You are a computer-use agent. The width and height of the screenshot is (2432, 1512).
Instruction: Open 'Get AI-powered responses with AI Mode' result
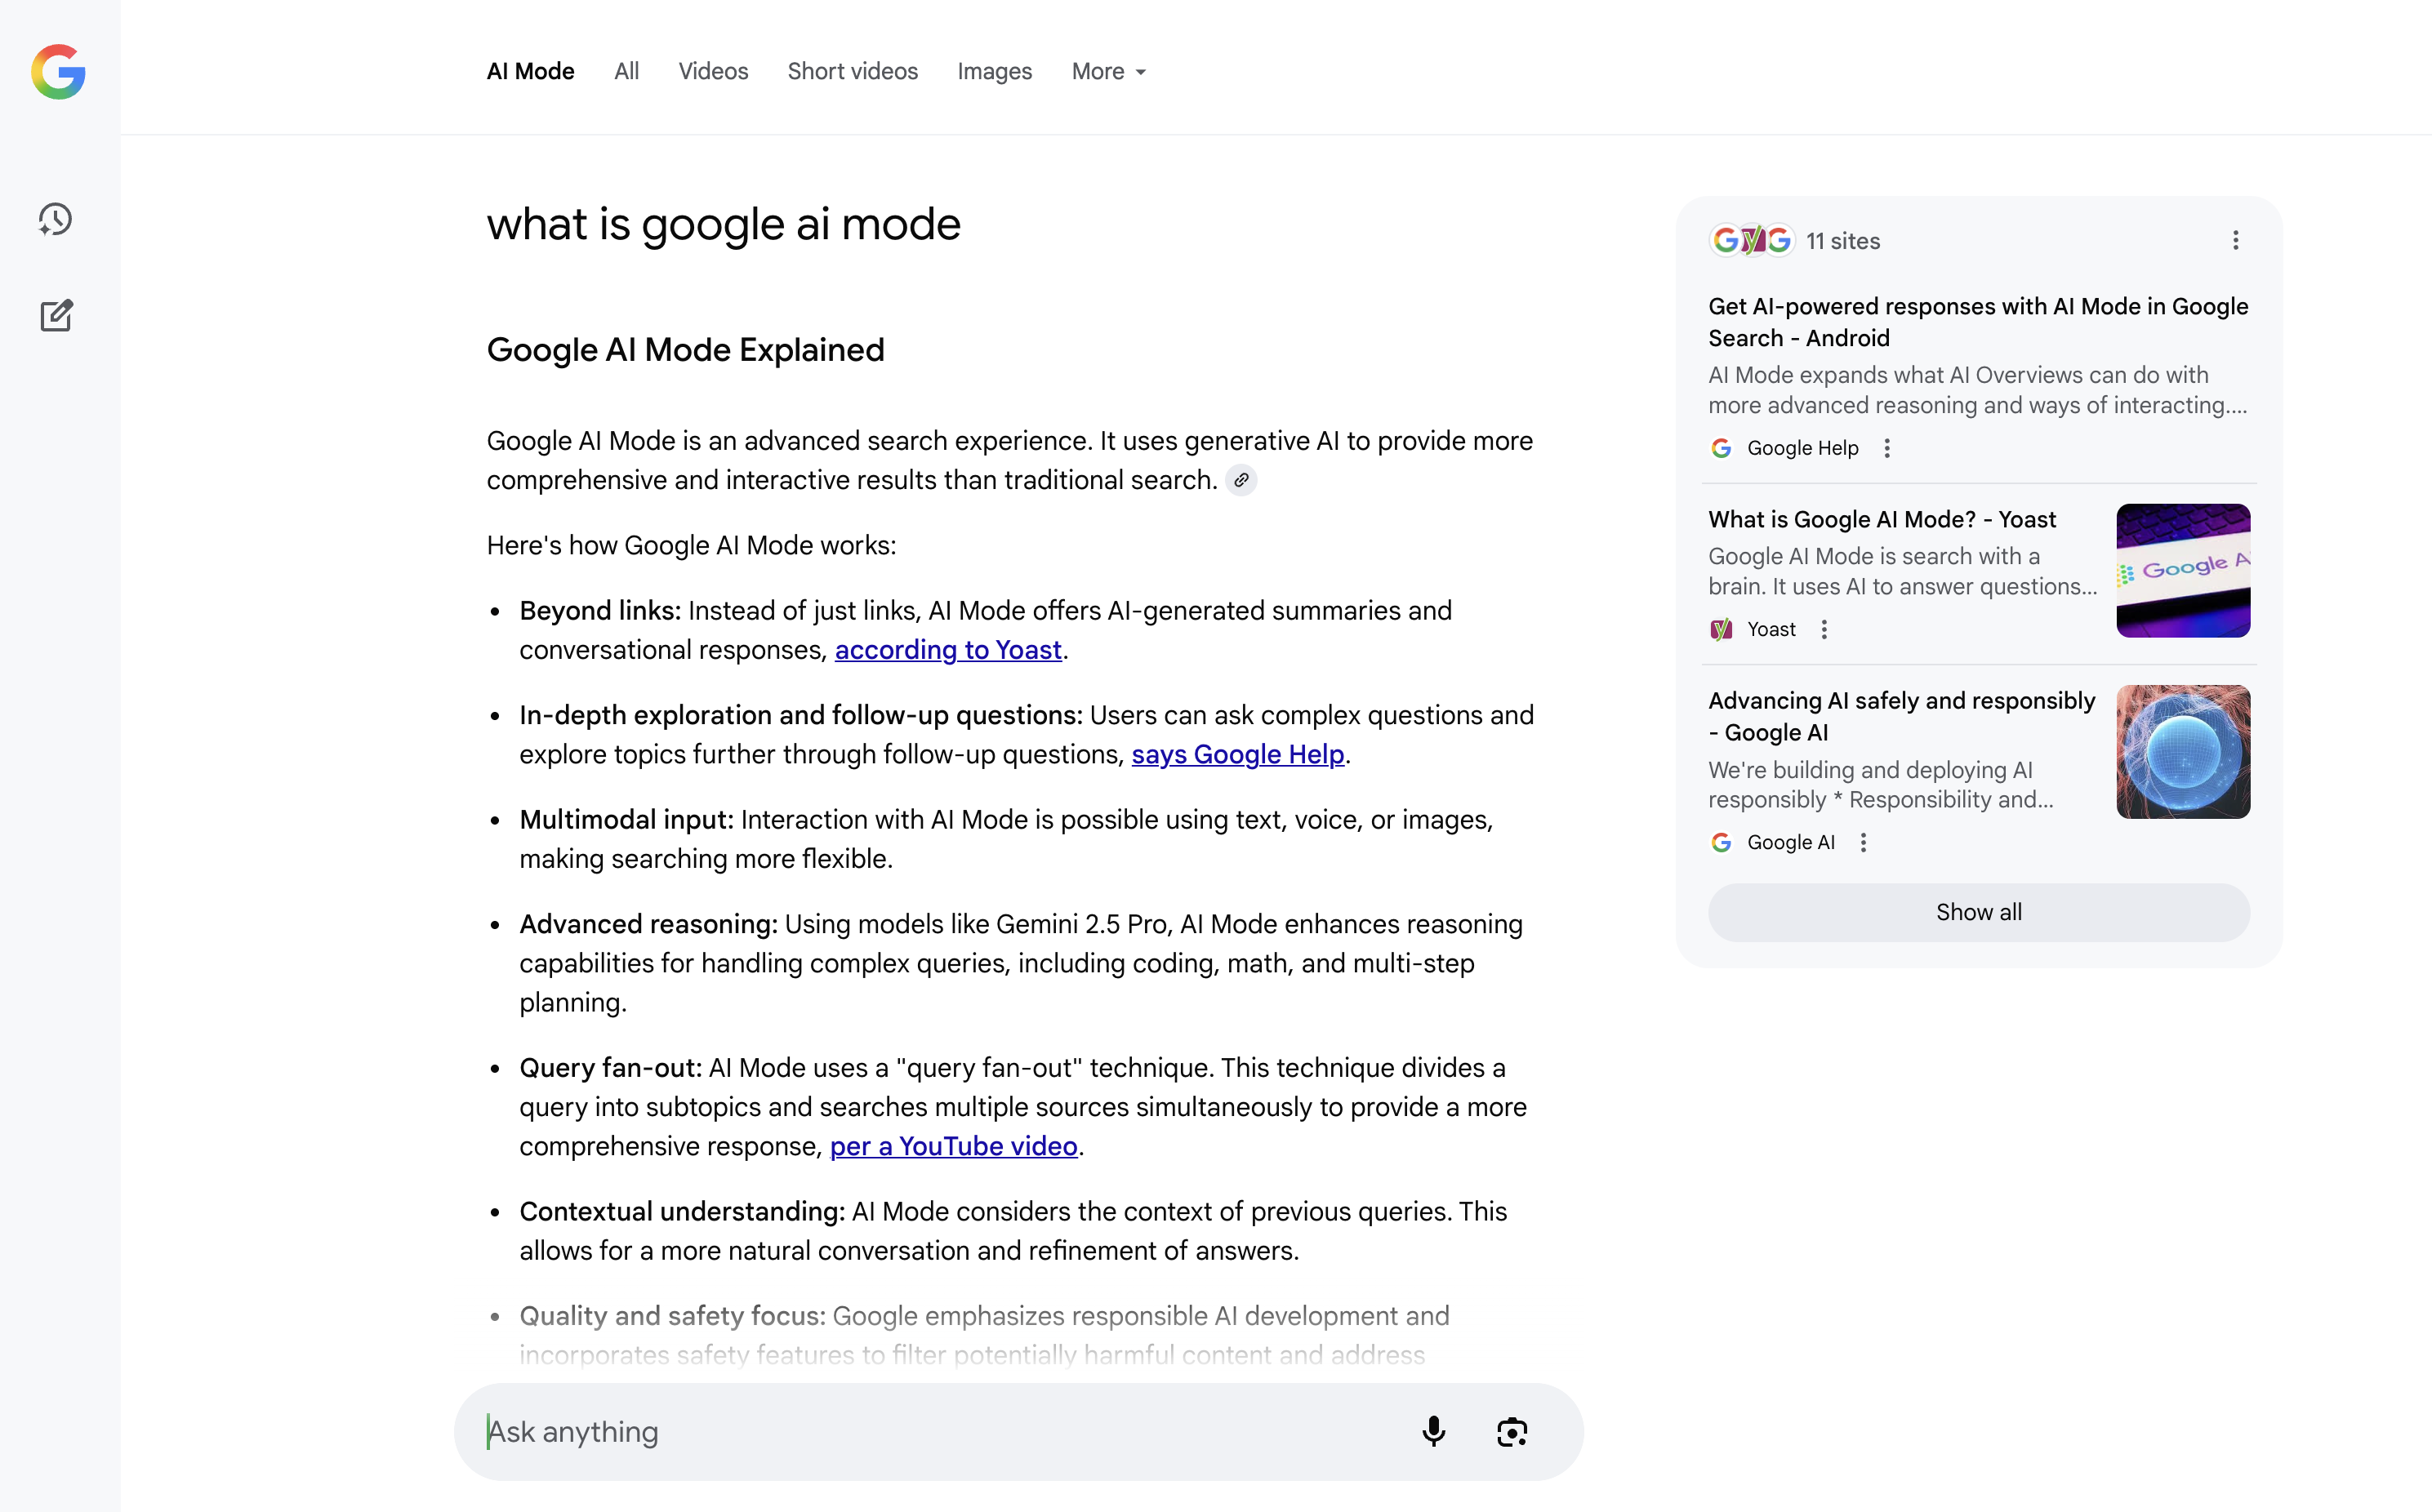[x=1977, y=322]
